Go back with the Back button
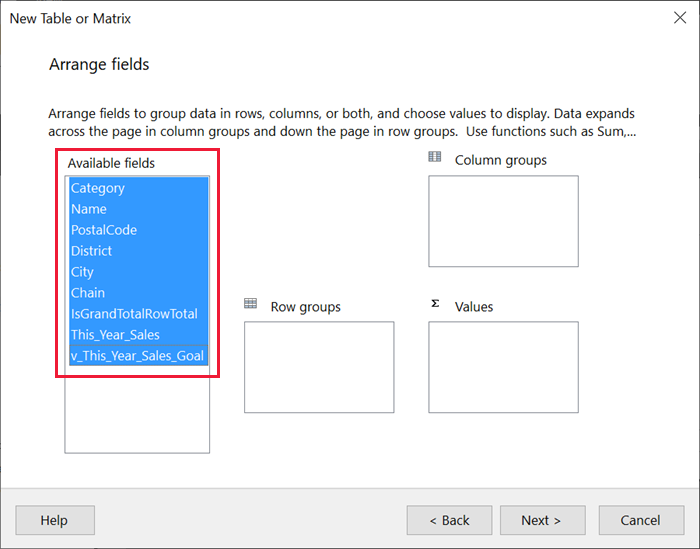 point(449,520)
